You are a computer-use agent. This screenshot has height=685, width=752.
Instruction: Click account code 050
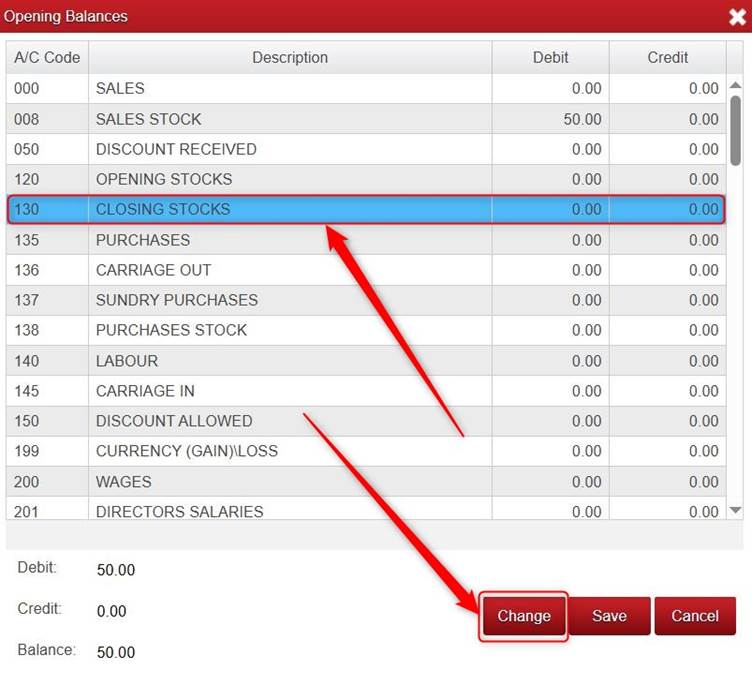tap(26, 149)
